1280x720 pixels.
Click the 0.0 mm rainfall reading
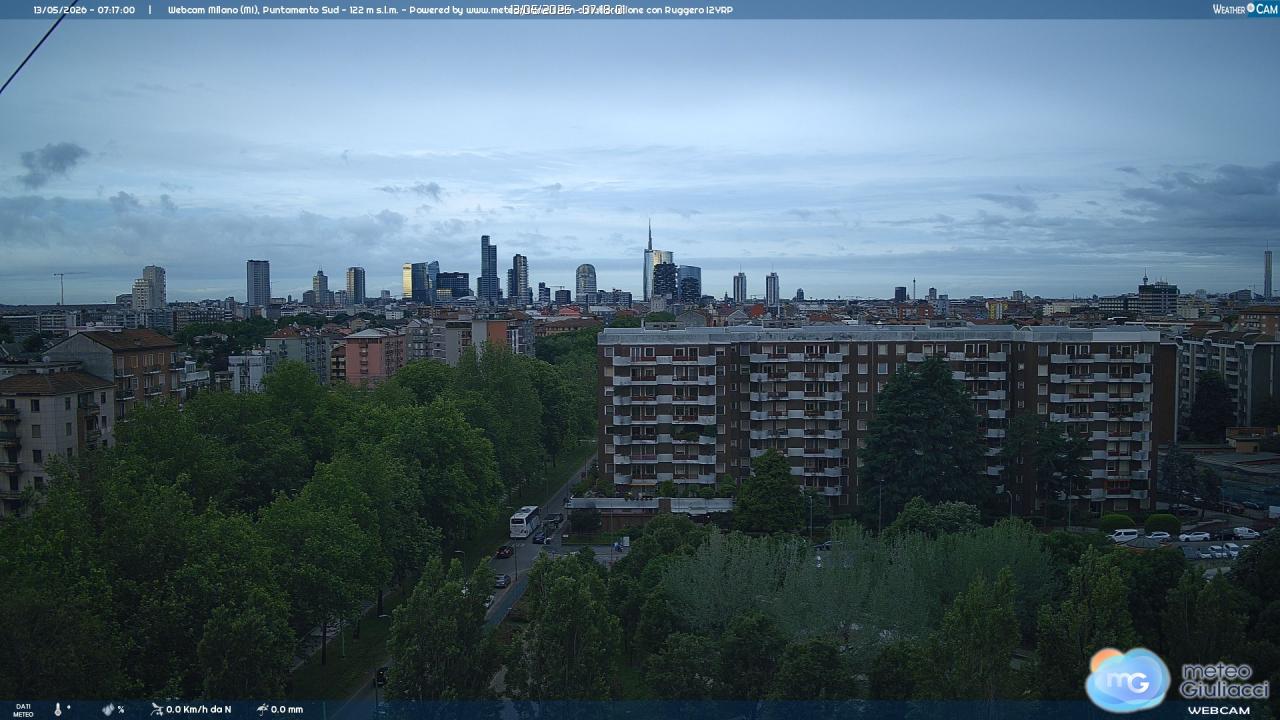[287, 709]
